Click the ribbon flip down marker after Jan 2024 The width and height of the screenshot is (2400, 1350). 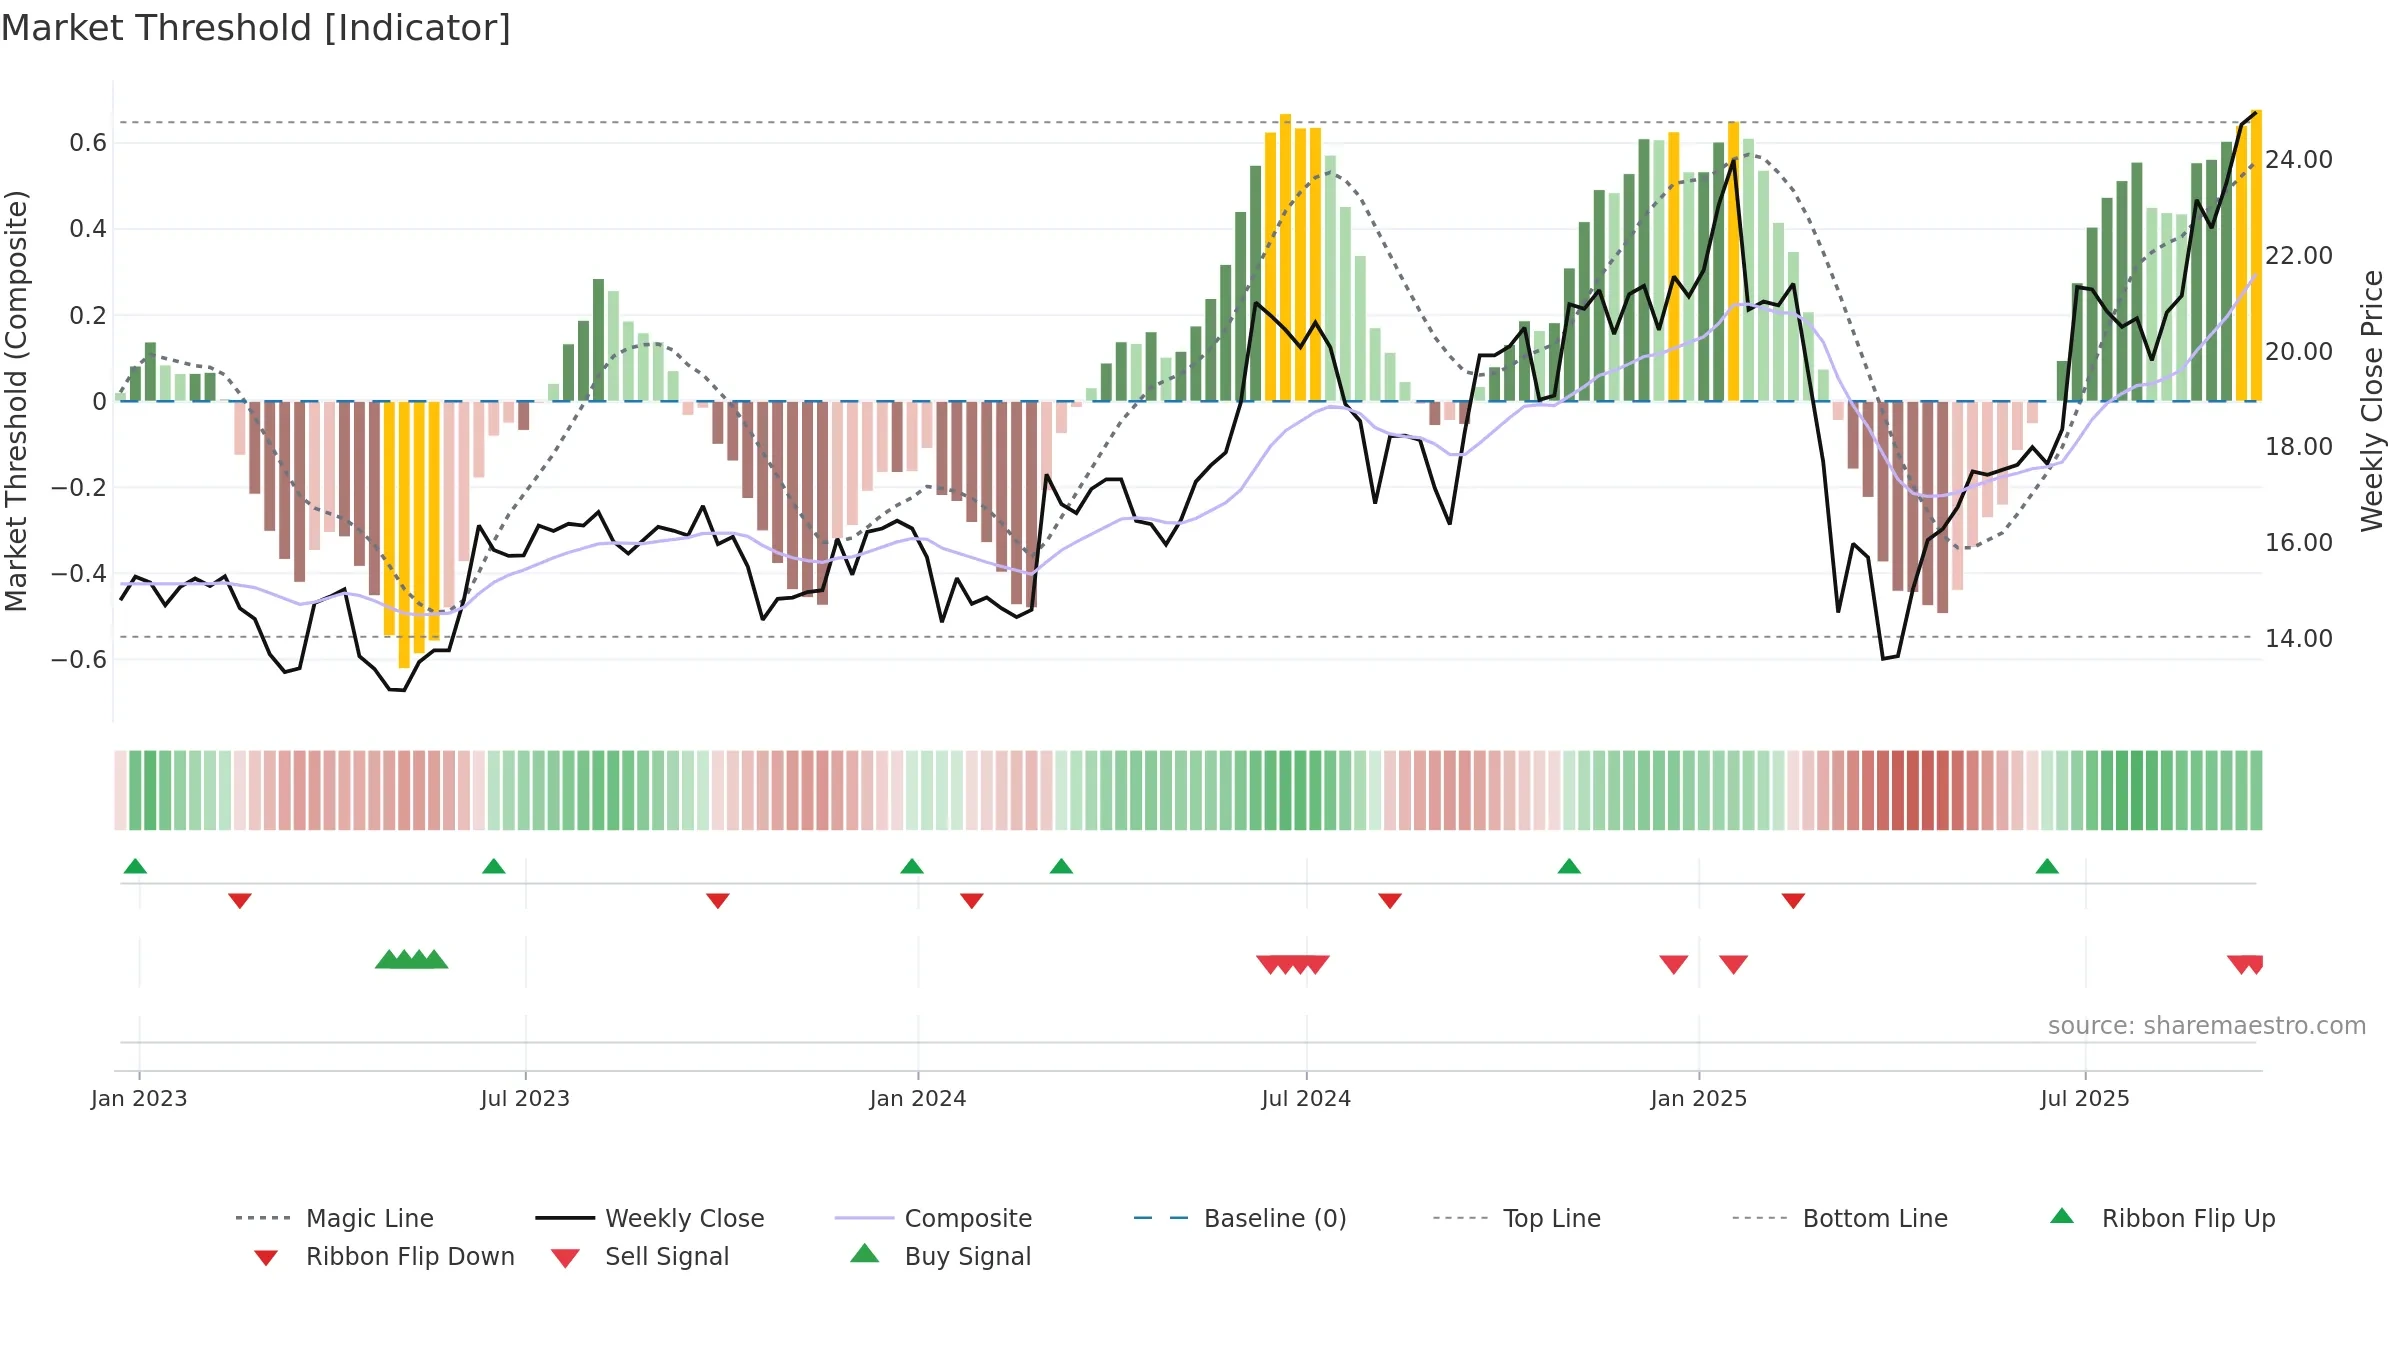[x=972, y=900]
